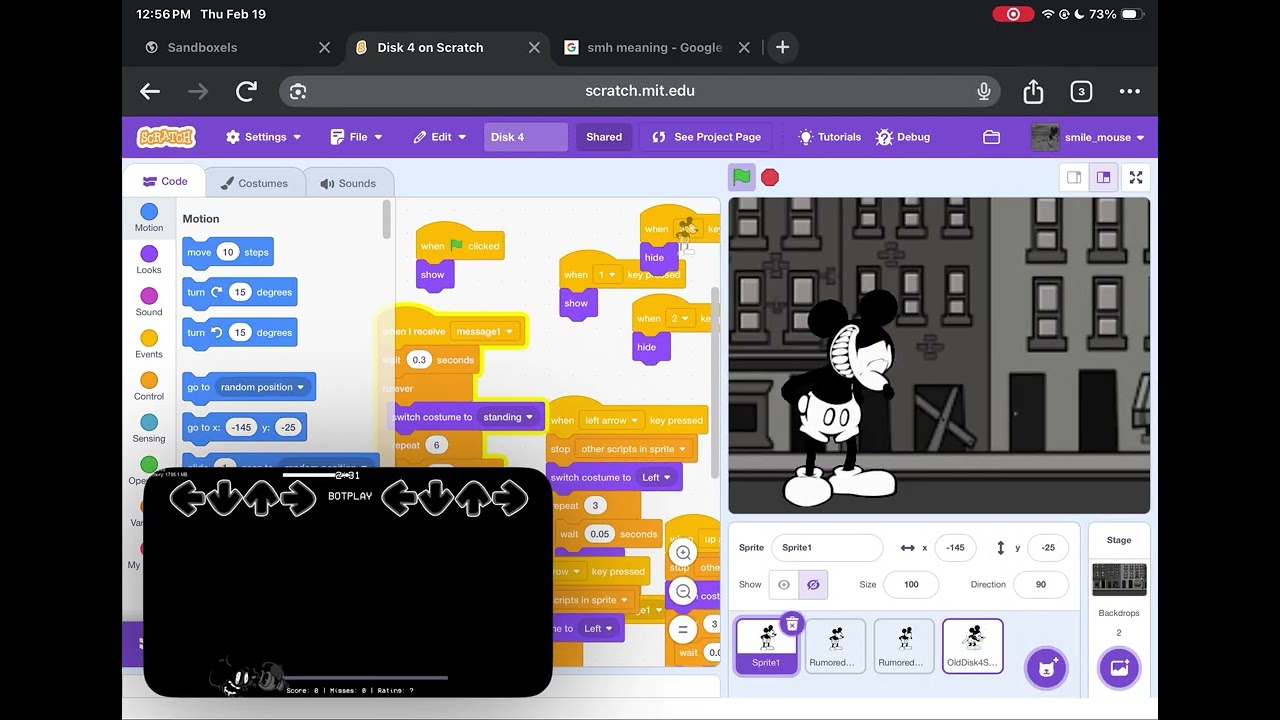
Task: Open the standing costume dropdown
Action: pyautogui.click(x=508, y=417)
